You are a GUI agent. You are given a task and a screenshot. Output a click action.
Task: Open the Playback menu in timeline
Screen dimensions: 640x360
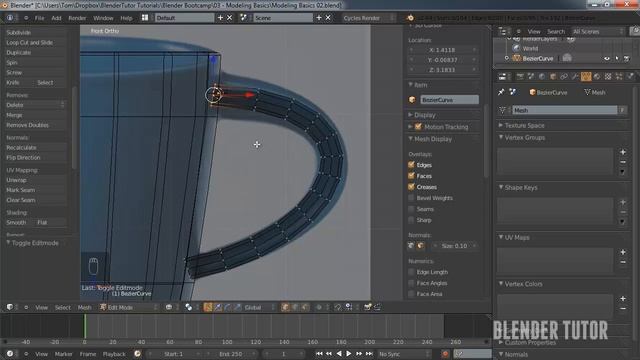(x=114, y=353)
